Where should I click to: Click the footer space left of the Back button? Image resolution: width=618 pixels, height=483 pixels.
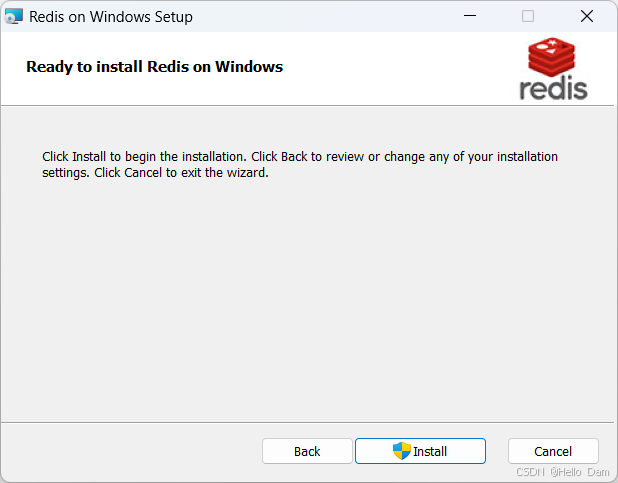coord(130,451)
